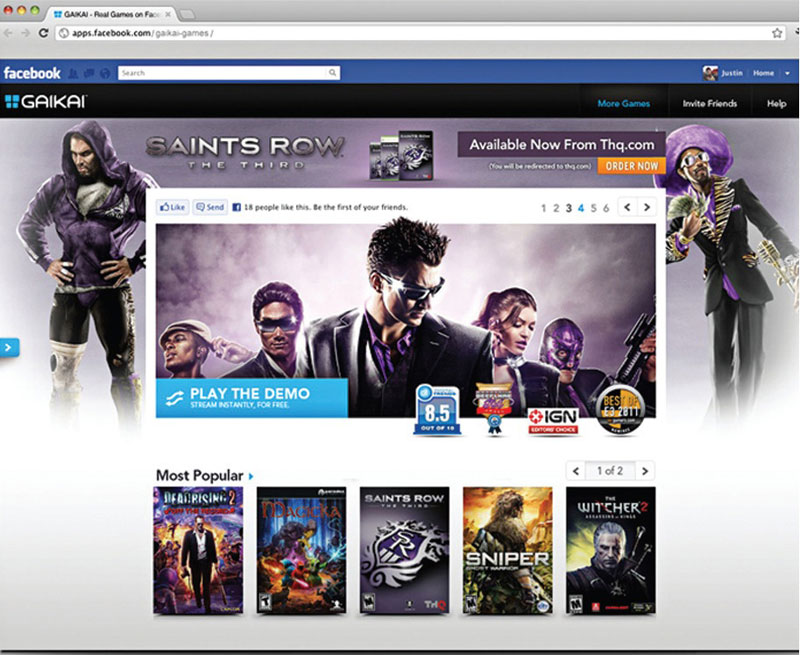
Task: Open Facebook notifications globe icon
Action: point(105,73)
